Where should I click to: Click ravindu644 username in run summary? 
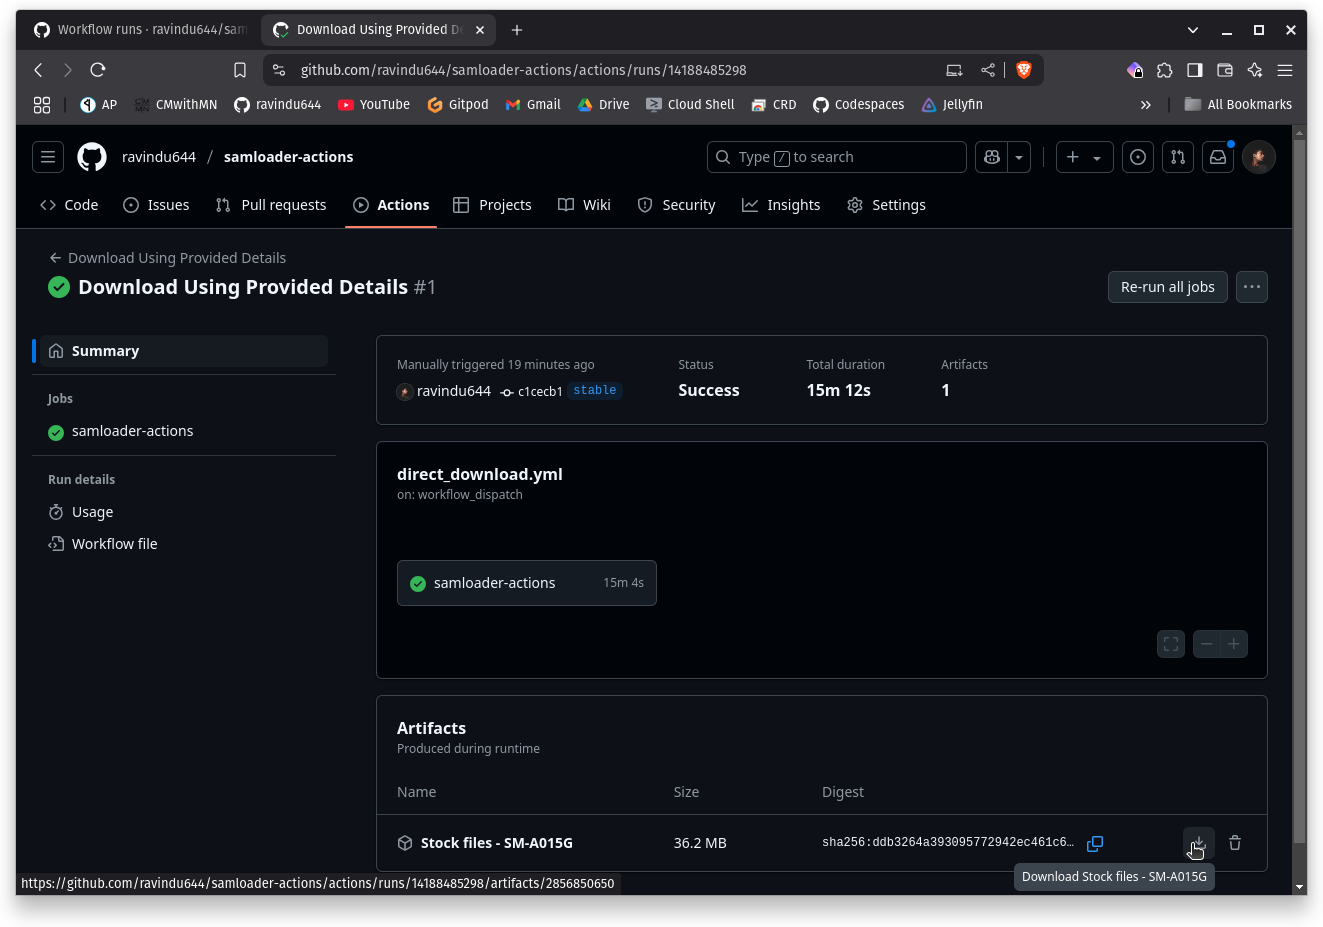pyautogui.click(x=454, y=391)
